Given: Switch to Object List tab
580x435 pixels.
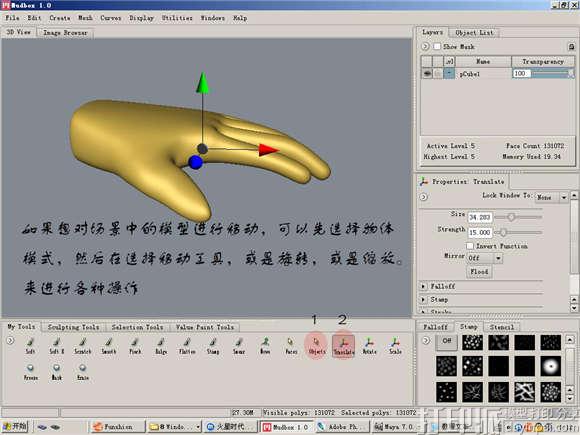Looking at the screenshot, I should (x=474, y=33).
